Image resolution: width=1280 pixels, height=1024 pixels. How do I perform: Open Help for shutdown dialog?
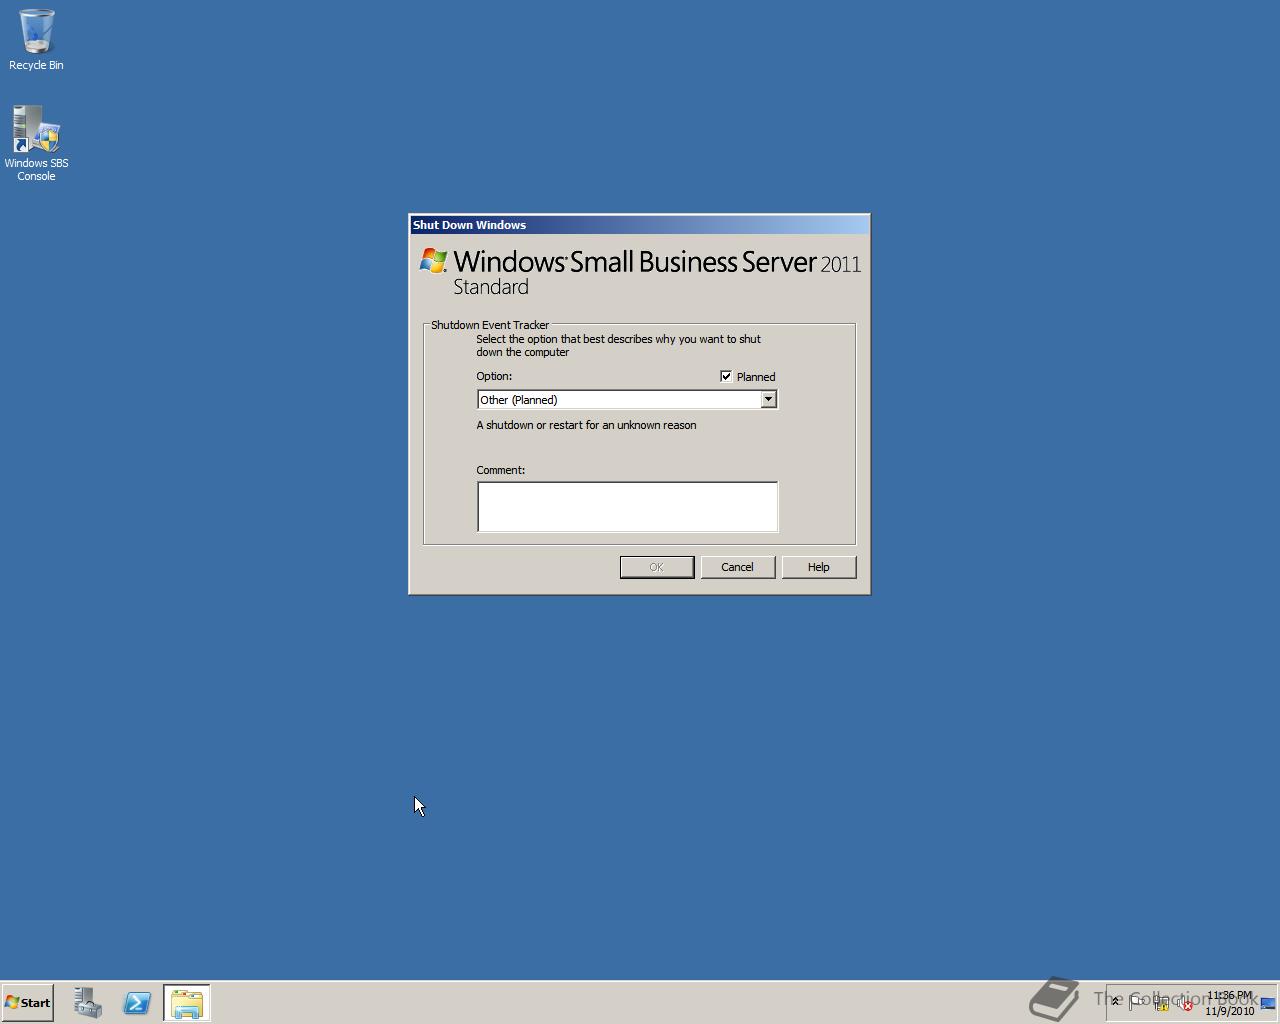(819, 567)
